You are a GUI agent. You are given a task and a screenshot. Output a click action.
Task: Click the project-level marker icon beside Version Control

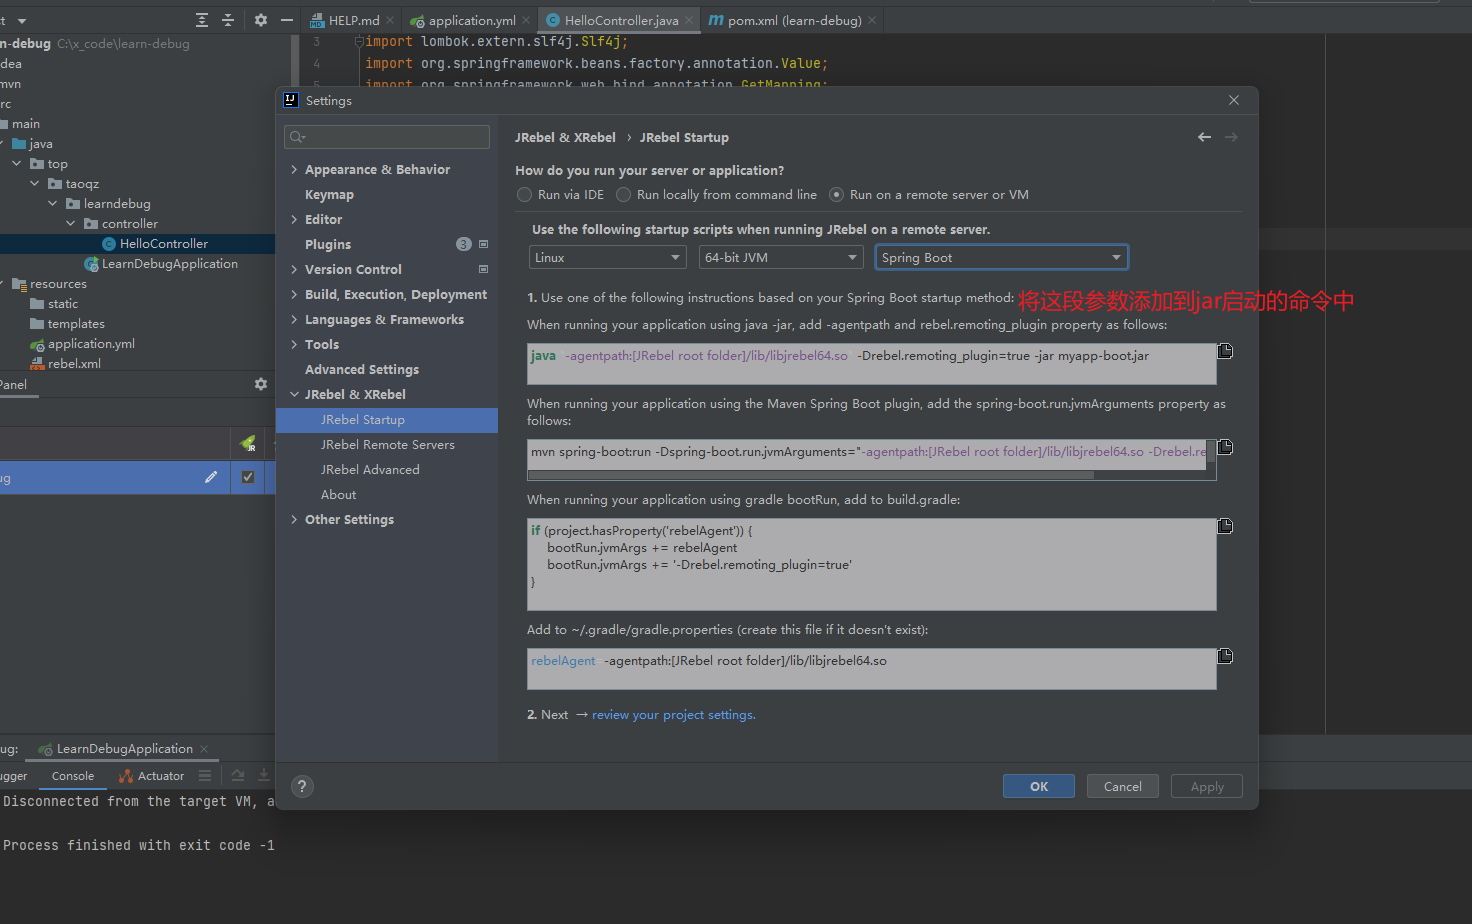click(484, 269)
